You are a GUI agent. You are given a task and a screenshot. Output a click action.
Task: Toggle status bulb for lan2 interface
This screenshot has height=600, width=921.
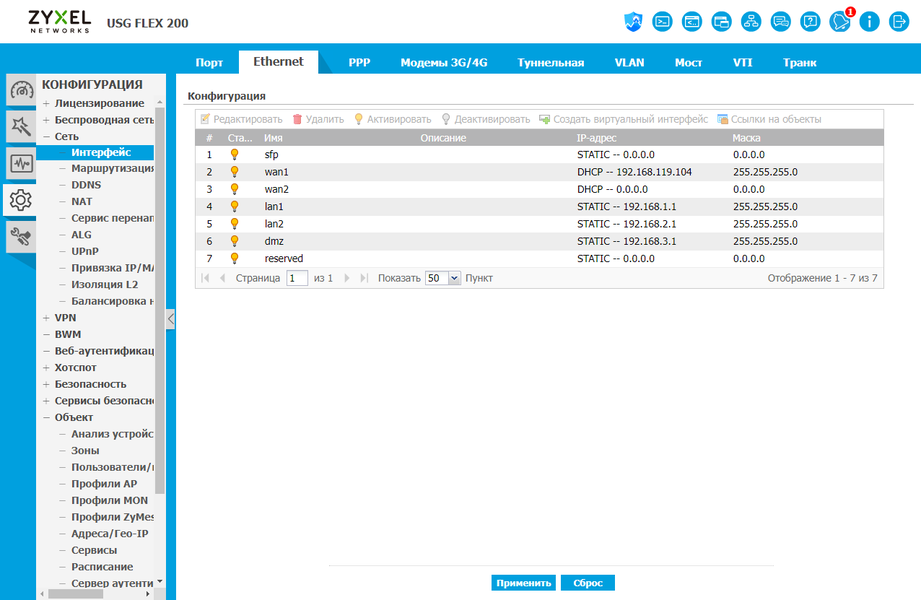(x=234, y=223)
